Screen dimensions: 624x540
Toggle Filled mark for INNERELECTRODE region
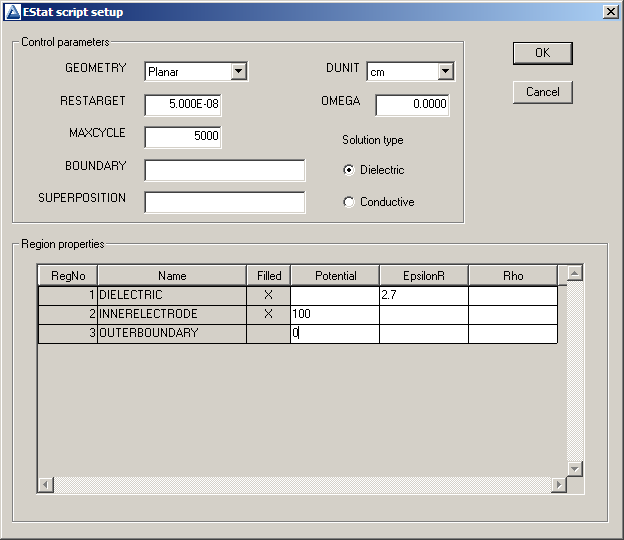click(268, 315)
